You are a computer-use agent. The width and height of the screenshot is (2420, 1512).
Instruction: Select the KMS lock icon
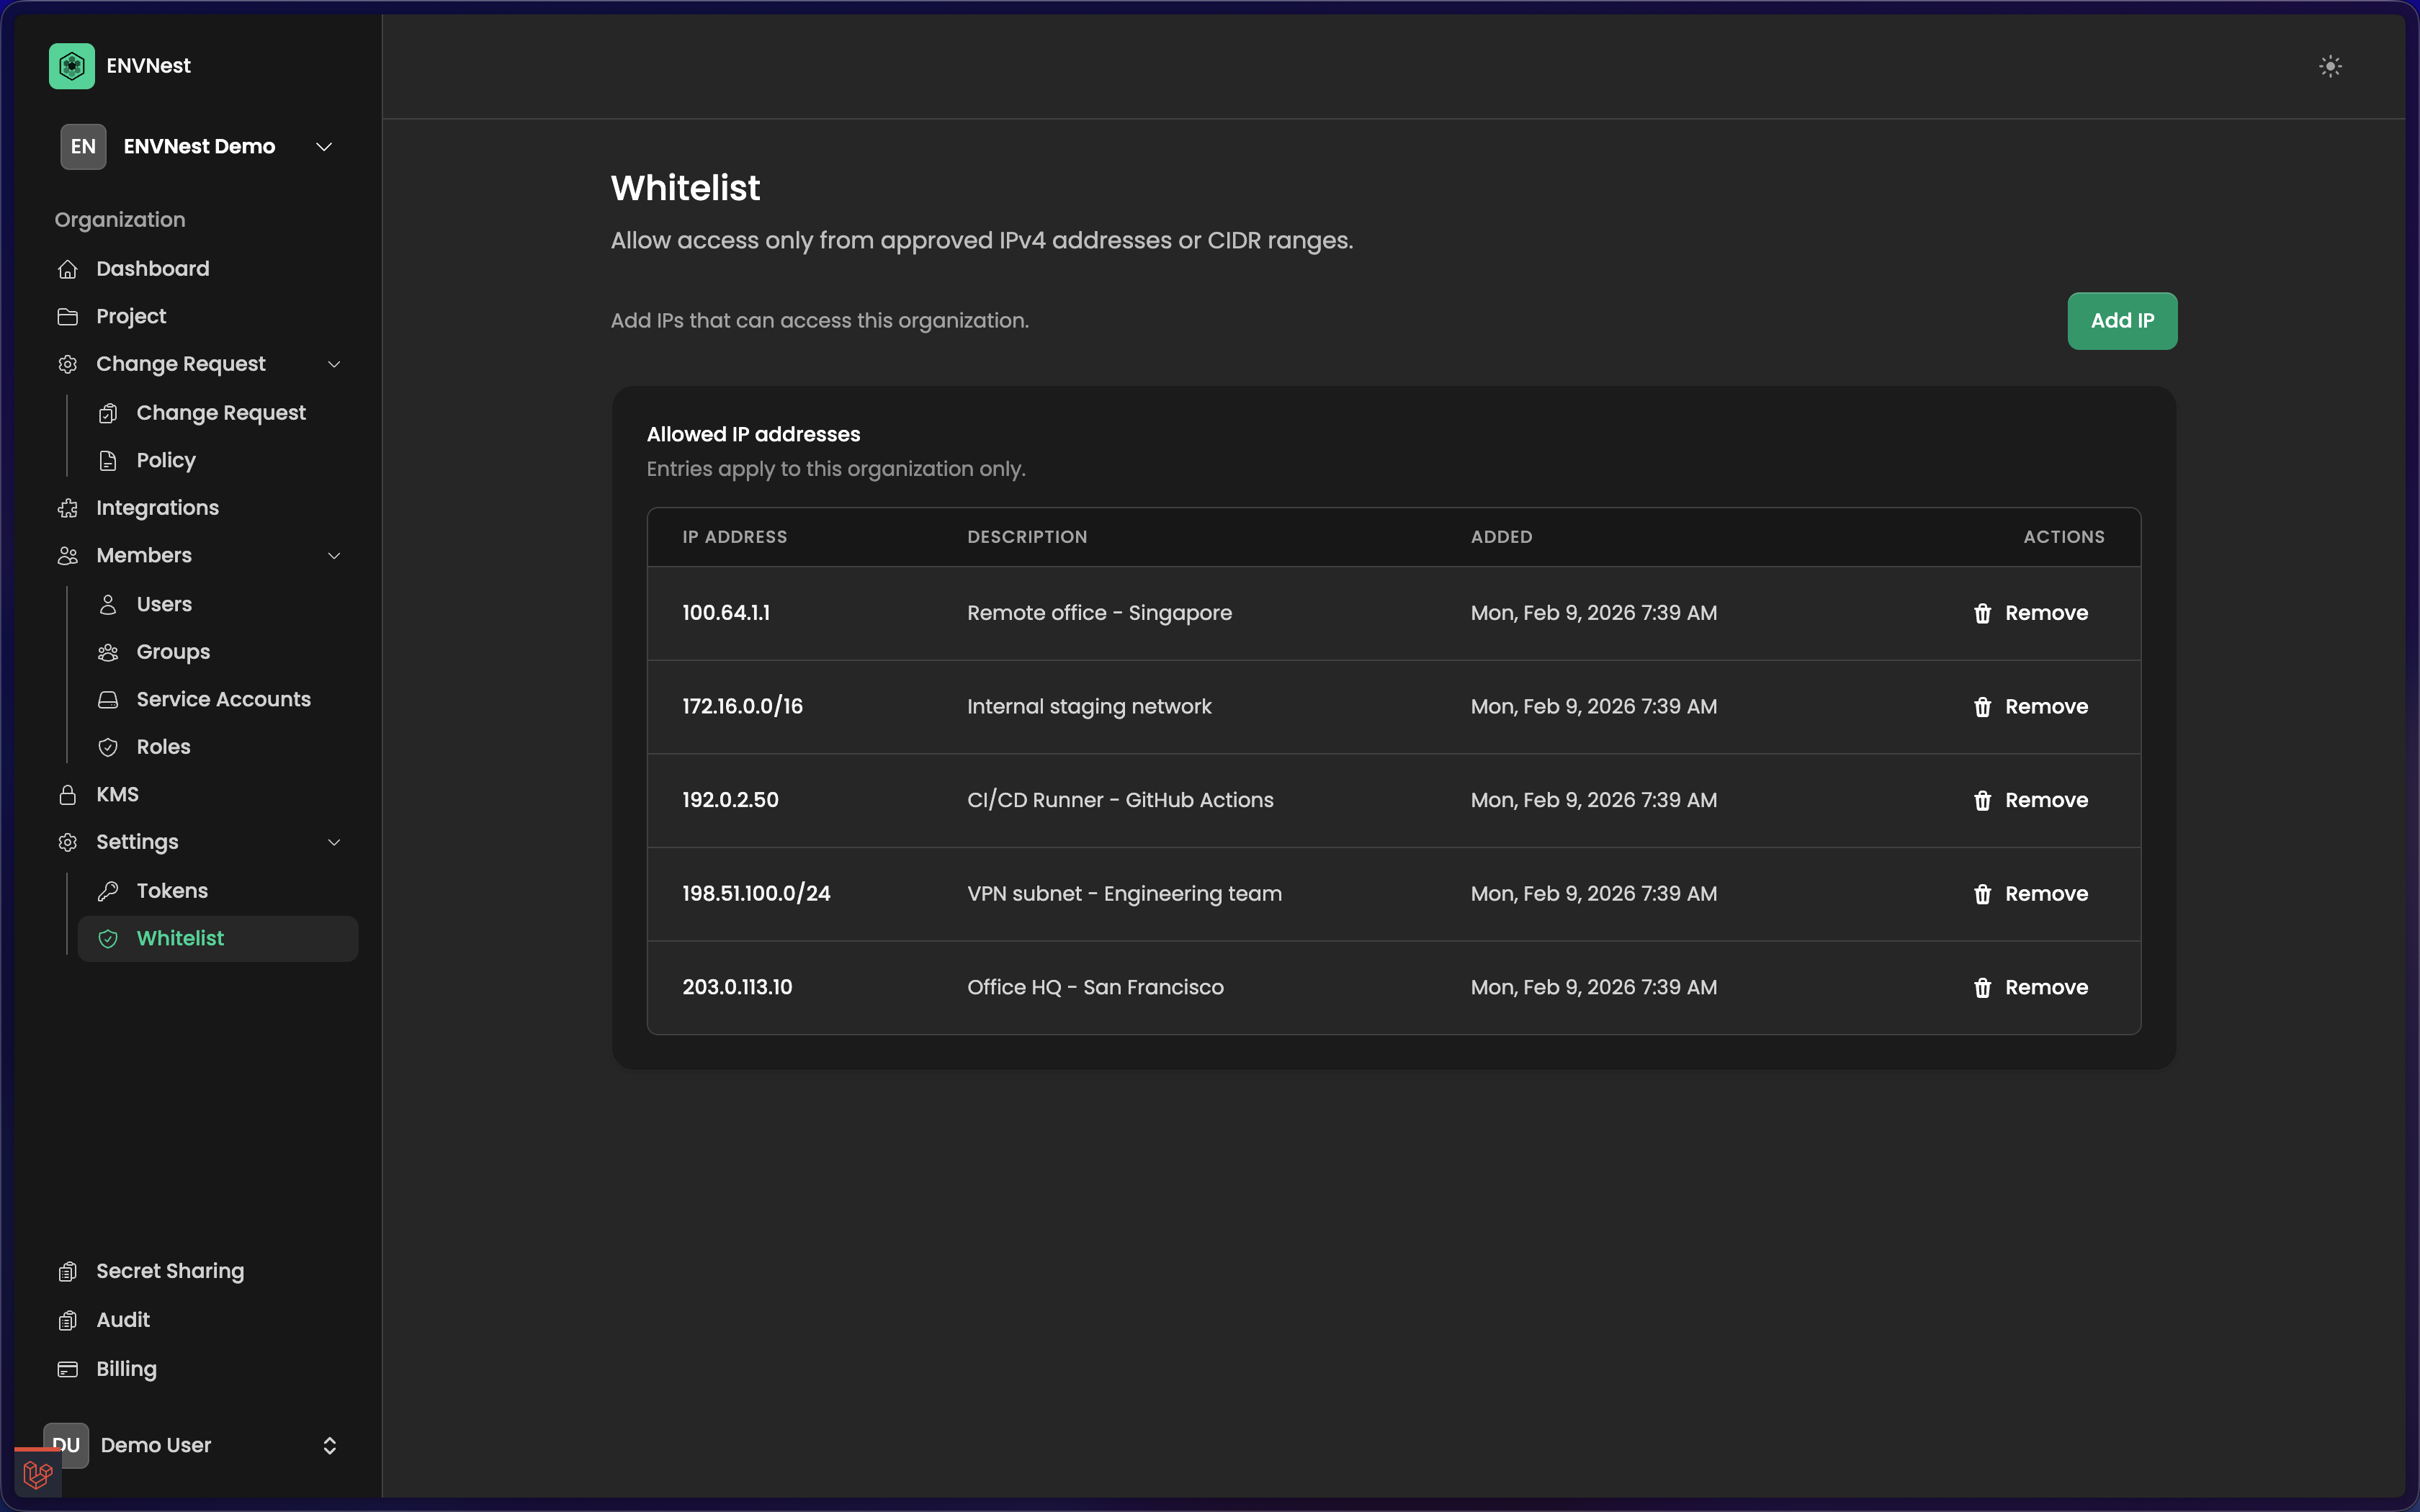coord(68,794)
